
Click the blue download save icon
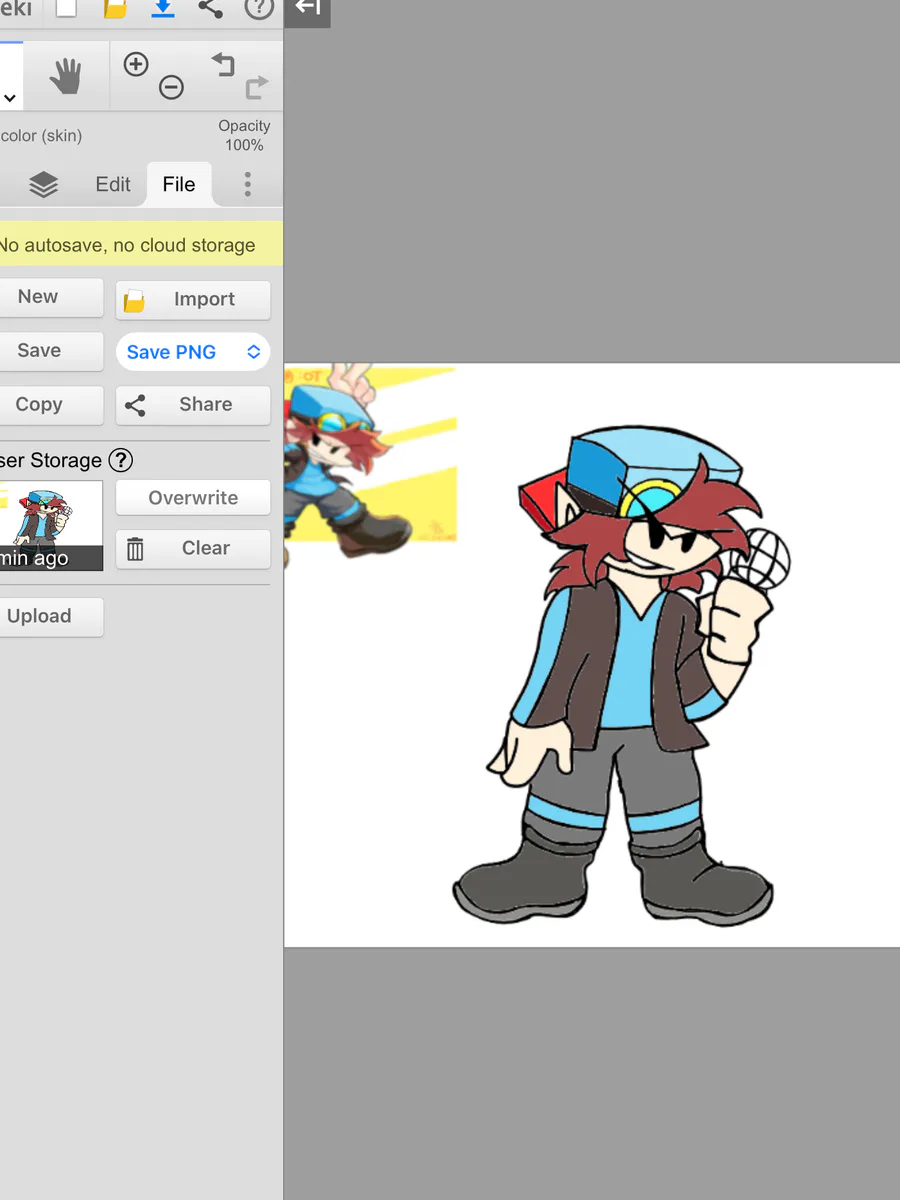162,8
